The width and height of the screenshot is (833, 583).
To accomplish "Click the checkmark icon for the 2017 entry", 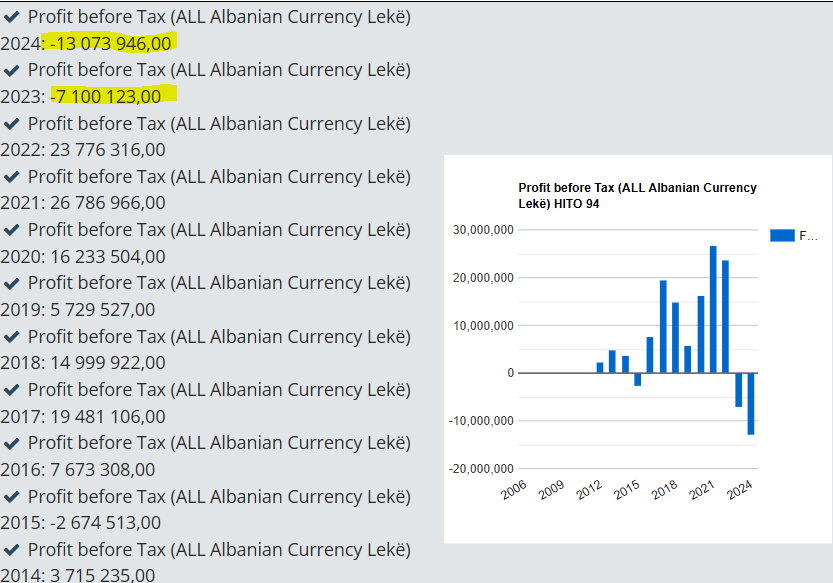I will (12, 390).
